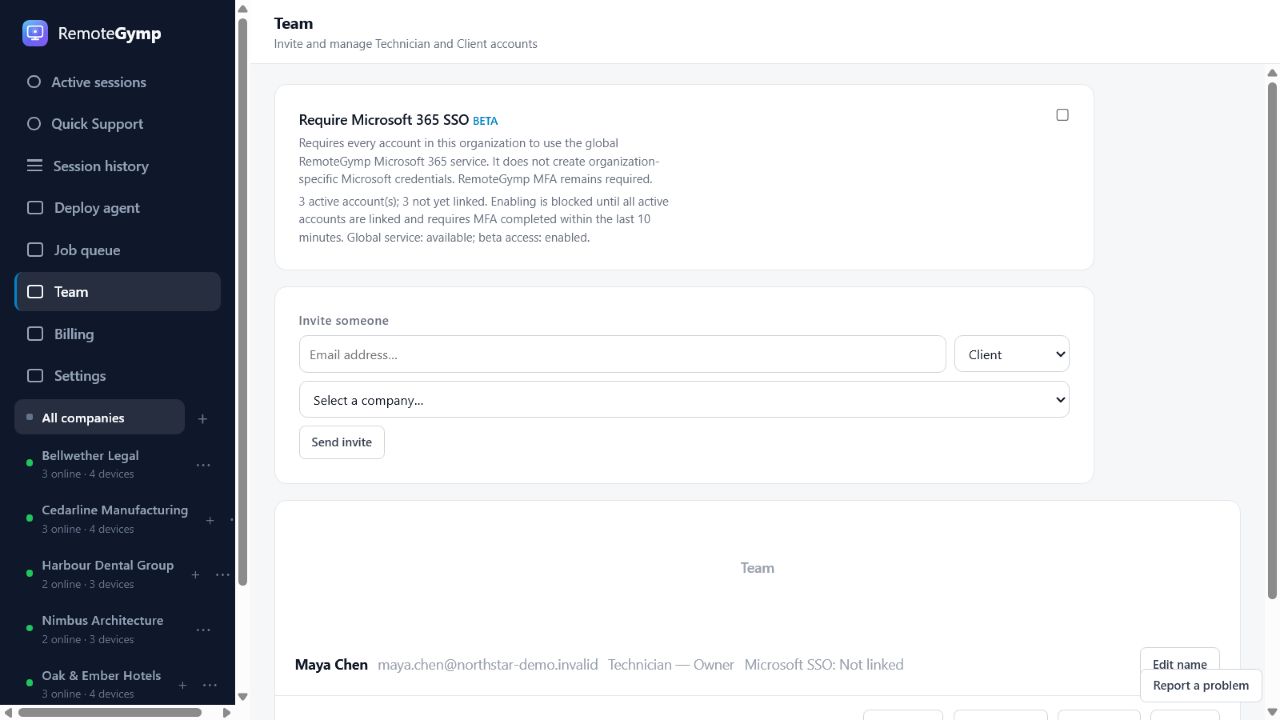
Task: Click the plus icon for Cedarline Manufacturing
Action: click(x=210, y=520)
